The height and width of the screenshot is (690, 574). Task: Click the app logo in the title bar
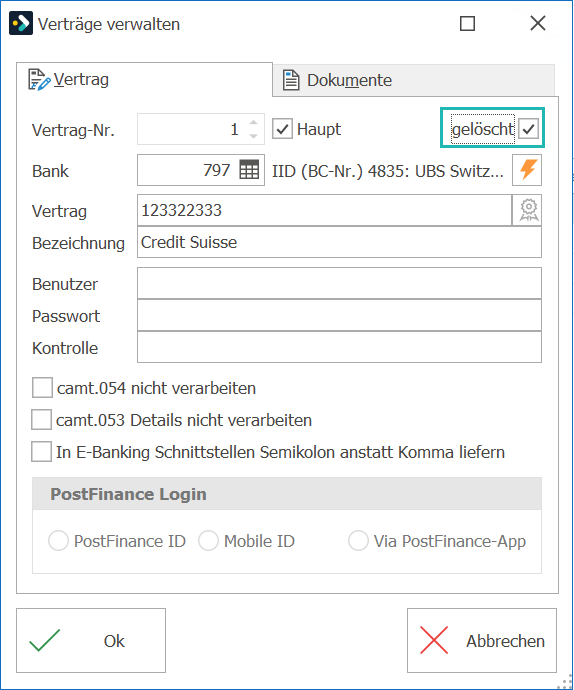click(x=21, y=23)
